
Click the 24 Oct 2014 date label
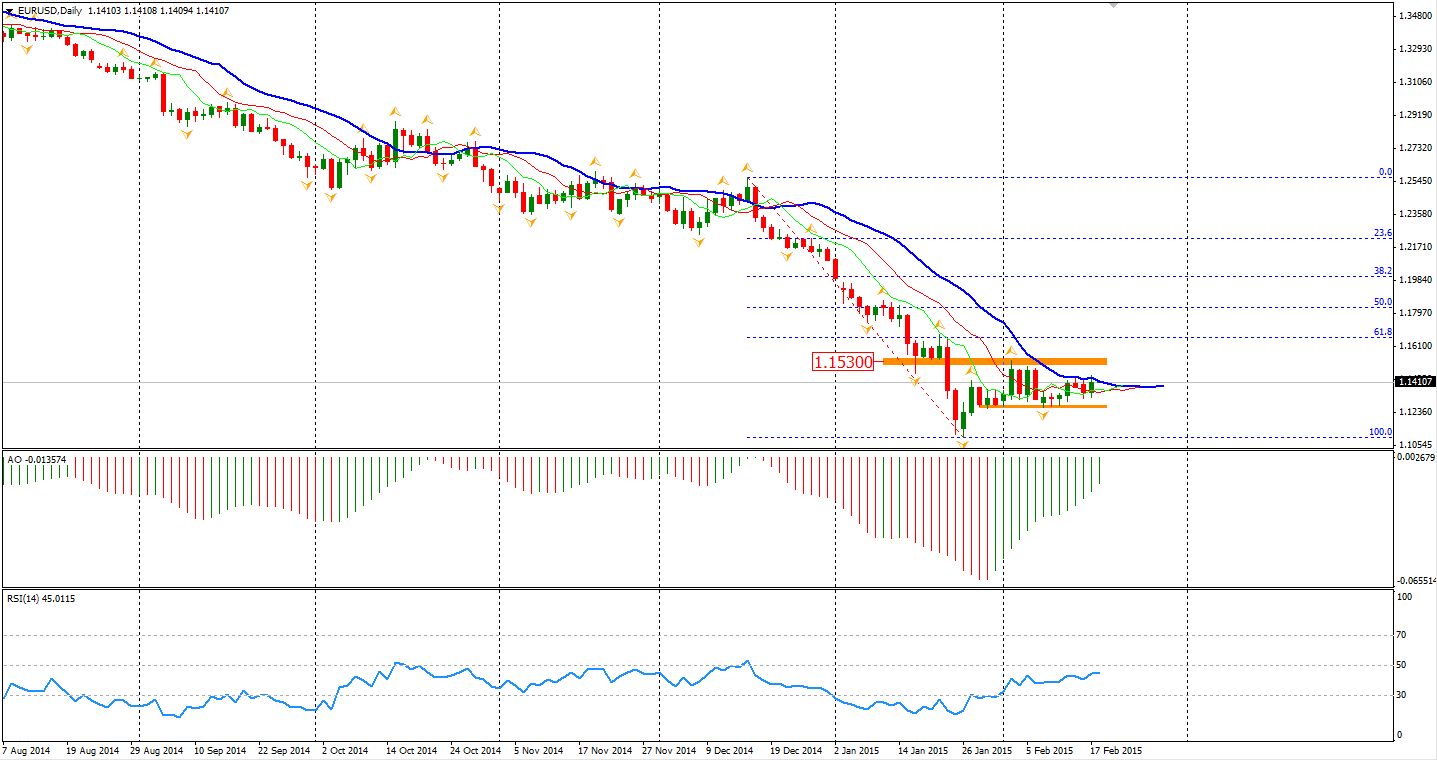[476, 749]
